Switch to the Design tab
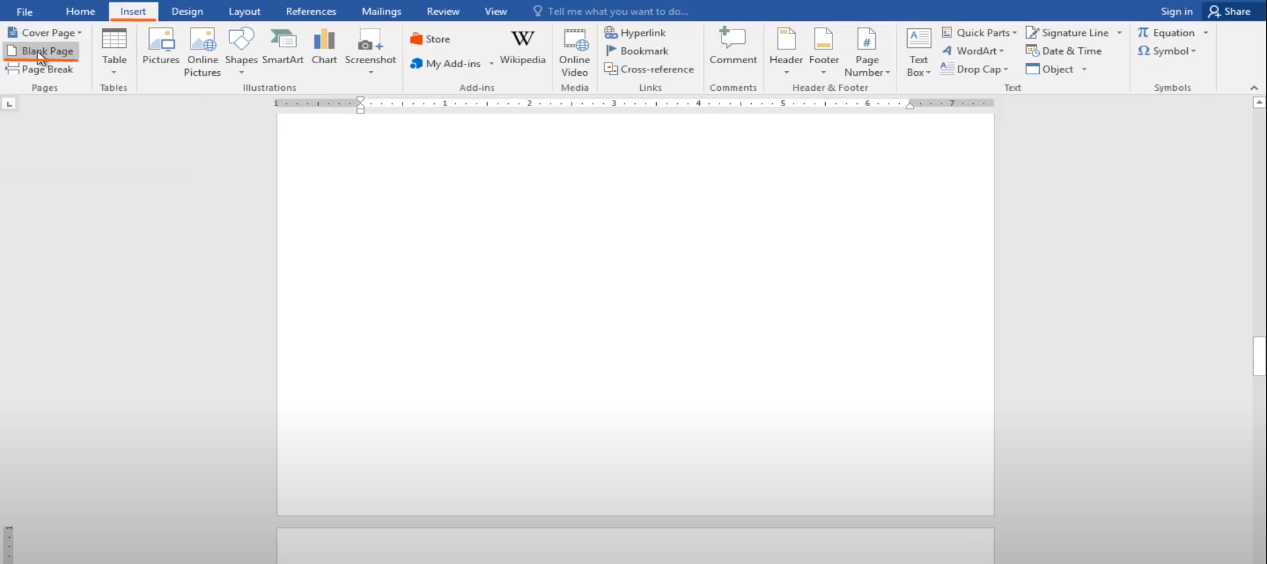The height and width of the screenshot is (564, 1267). click(x=187, y=12)
